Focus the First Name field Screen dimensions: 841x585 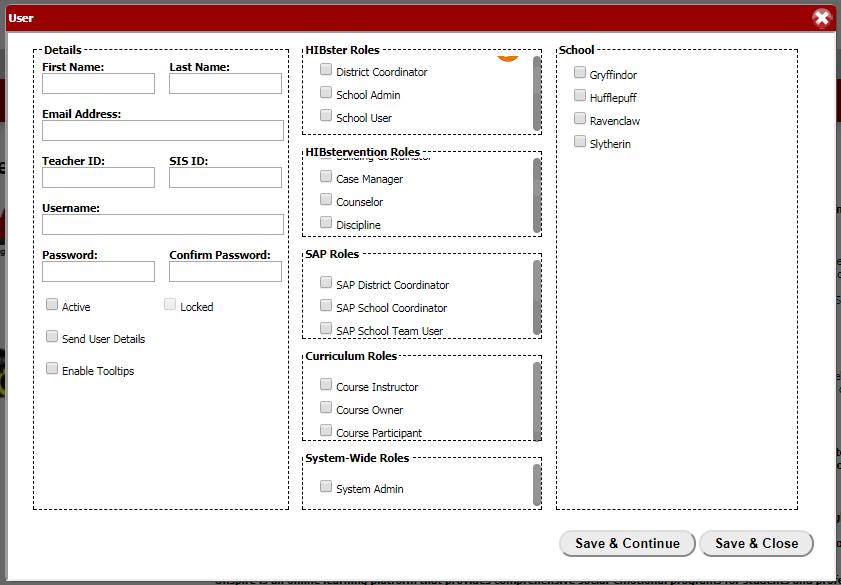[99, 84]
